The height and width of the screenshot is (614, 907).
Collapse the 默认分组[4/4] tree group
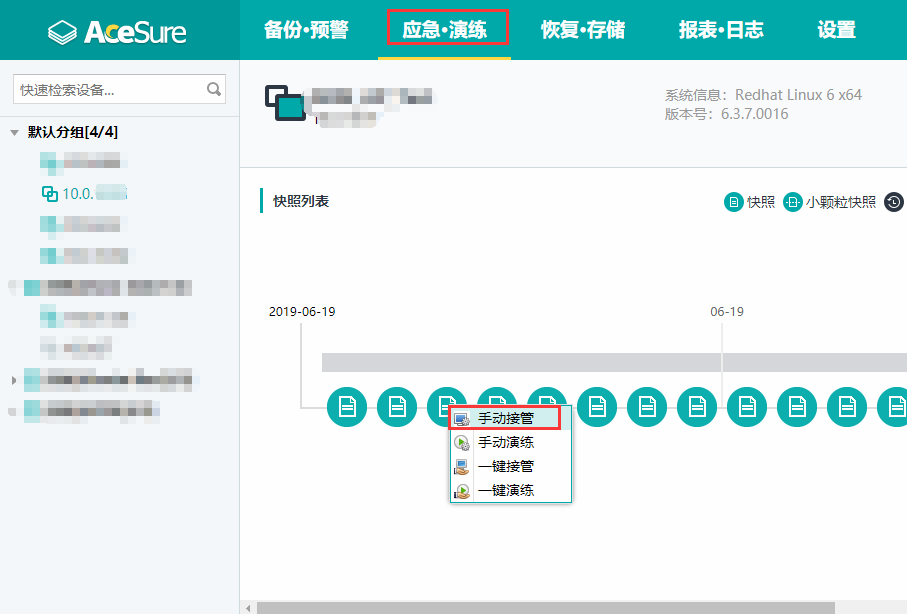point(12,131)
